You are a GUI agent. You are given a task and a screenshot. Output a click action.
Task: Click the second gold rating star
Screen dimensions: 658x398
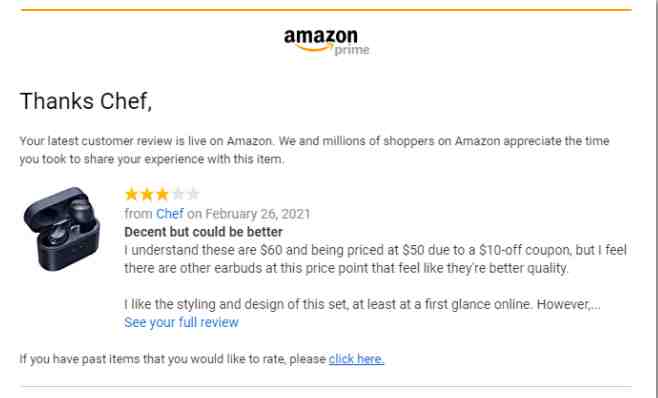coord(147,194)
